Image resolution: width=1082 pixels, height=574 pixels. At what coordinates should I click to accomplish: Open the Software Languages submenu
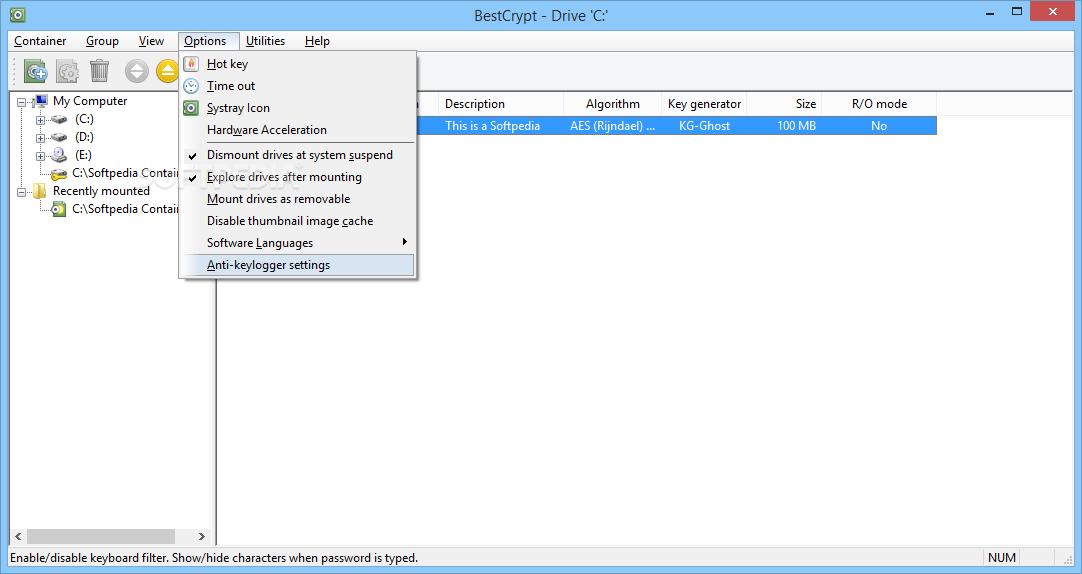pos(298,244)
